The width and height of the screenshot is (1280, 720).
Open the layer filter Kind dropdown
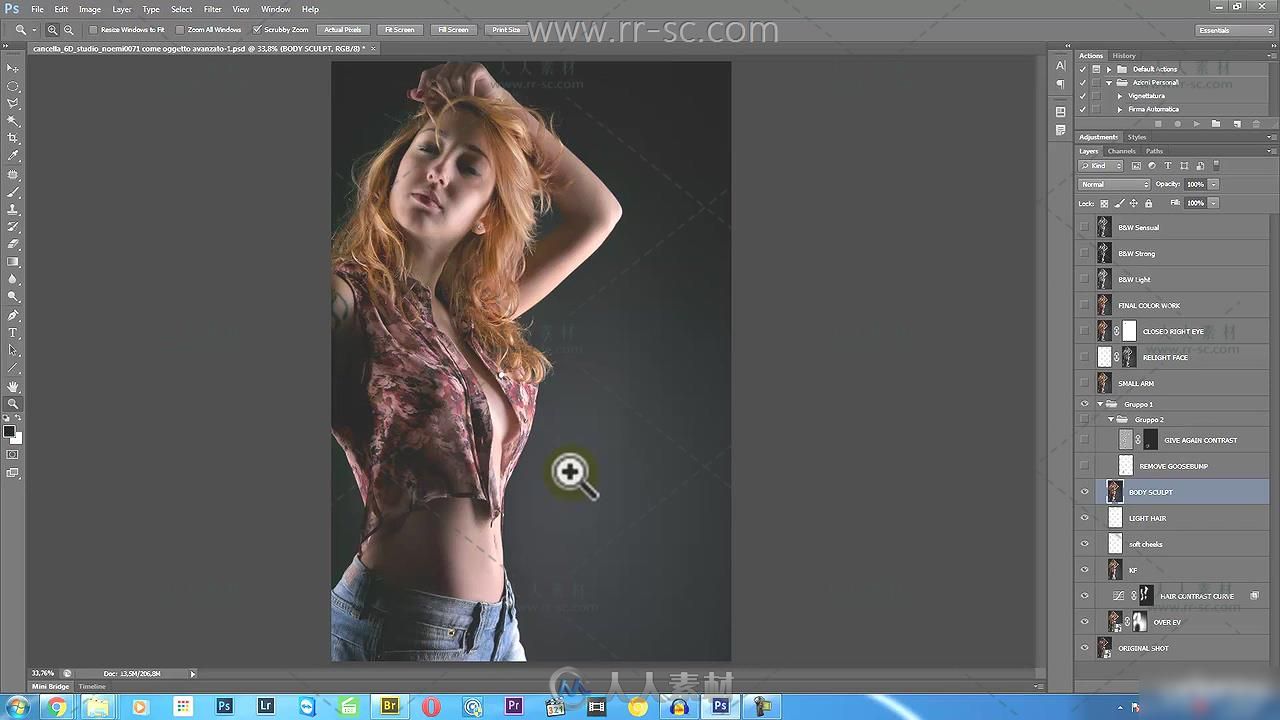[x=1102, y=166]
